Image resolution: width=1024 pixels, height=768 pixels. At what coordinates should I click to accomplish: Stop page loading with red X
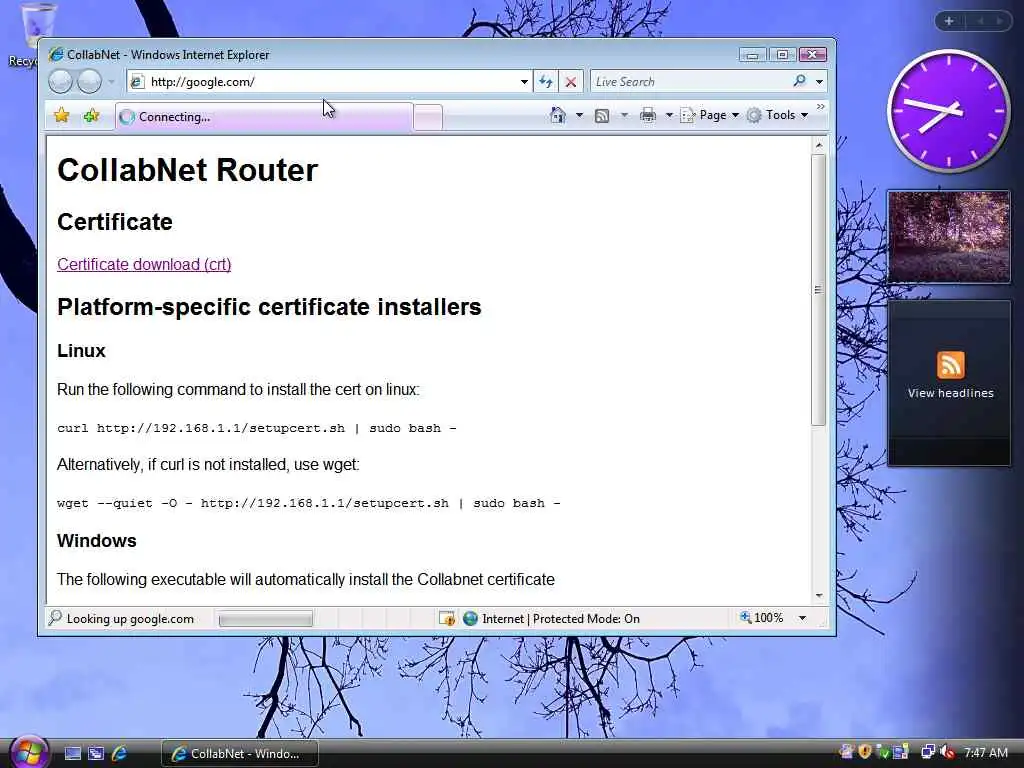[570, 82]
